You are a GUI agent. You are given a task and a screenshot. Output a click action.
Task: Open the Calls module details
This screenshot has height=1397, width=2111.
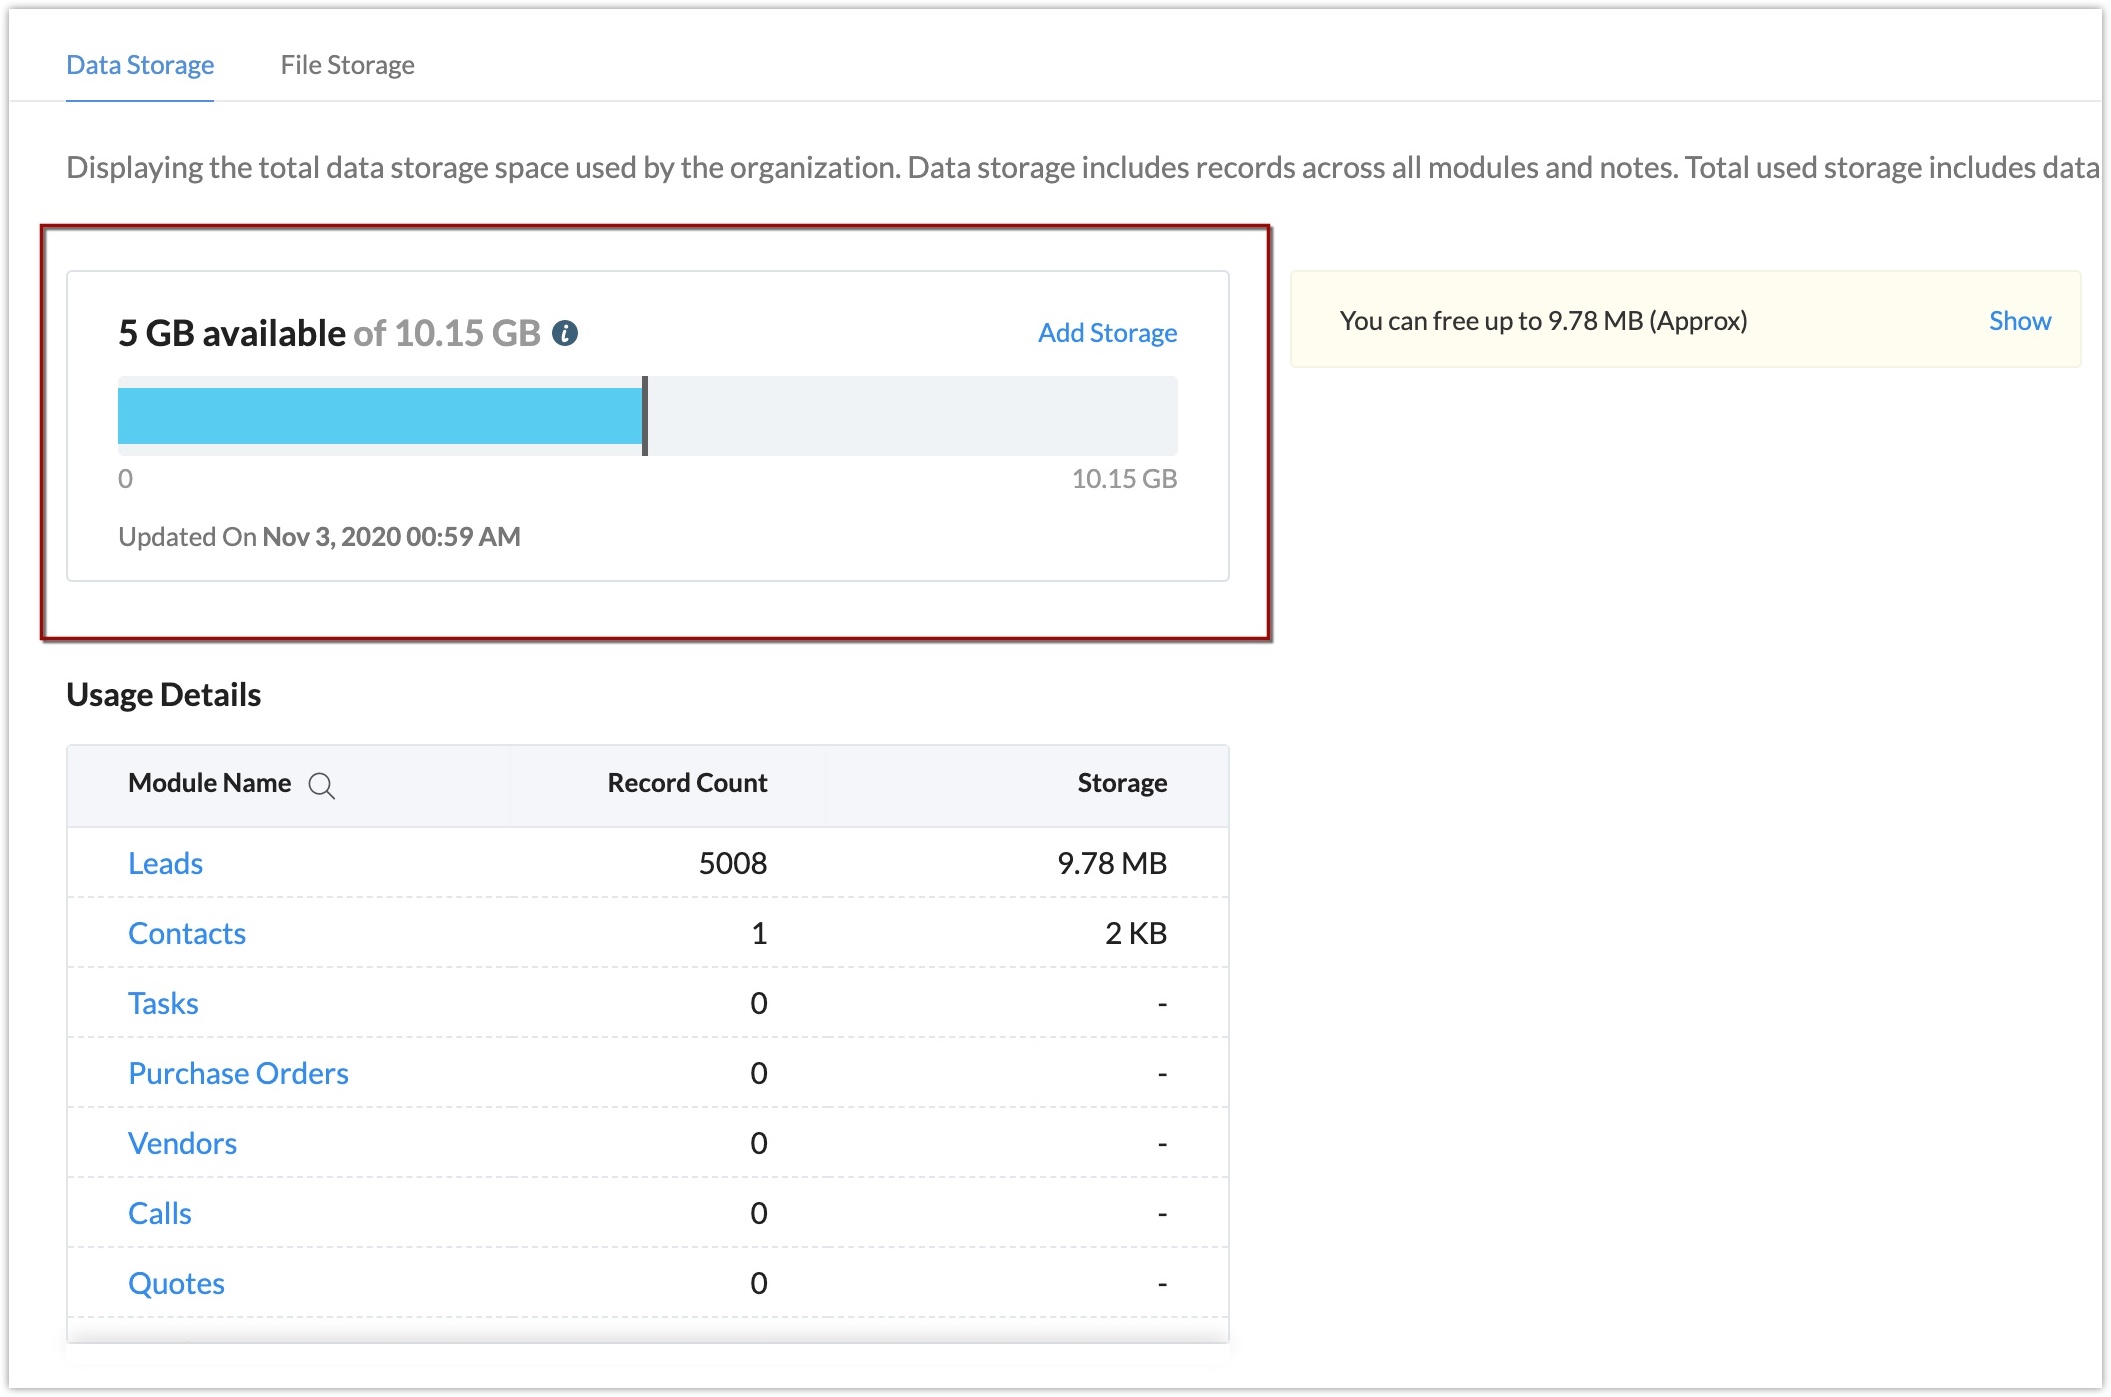(x=159, y=1212)
